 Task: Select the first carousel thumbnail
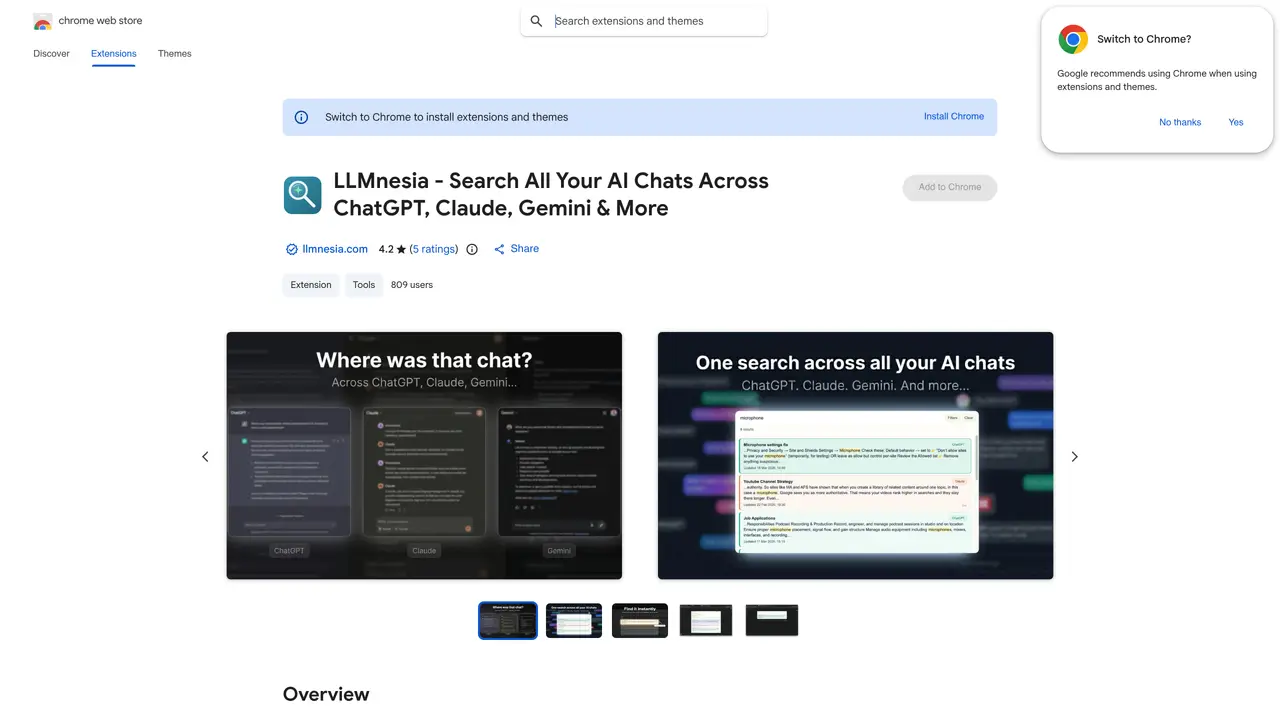coord(508,620)
